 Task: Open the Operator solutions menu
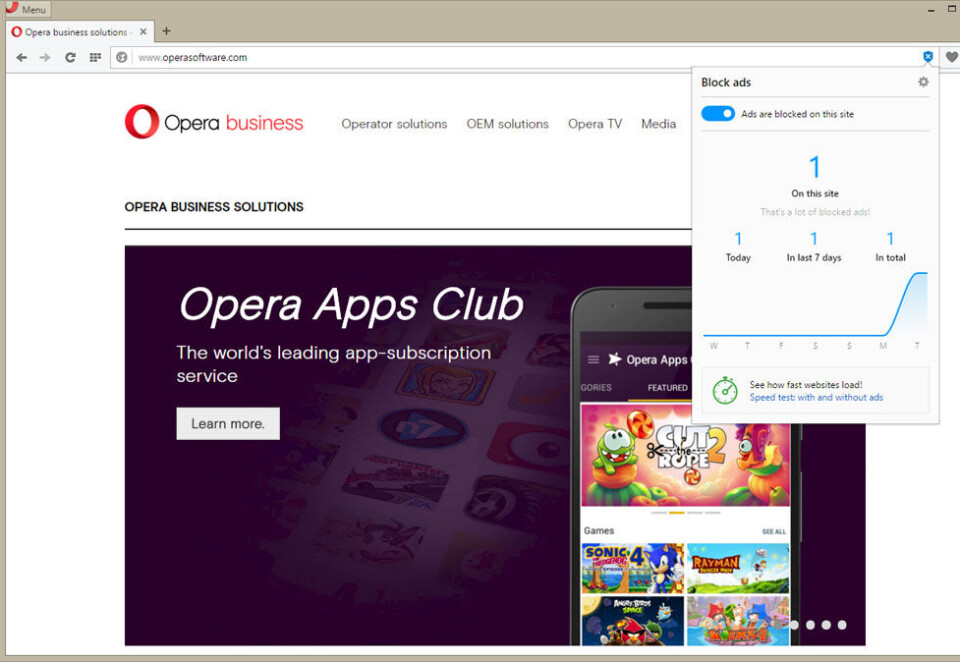pos(394,124)
